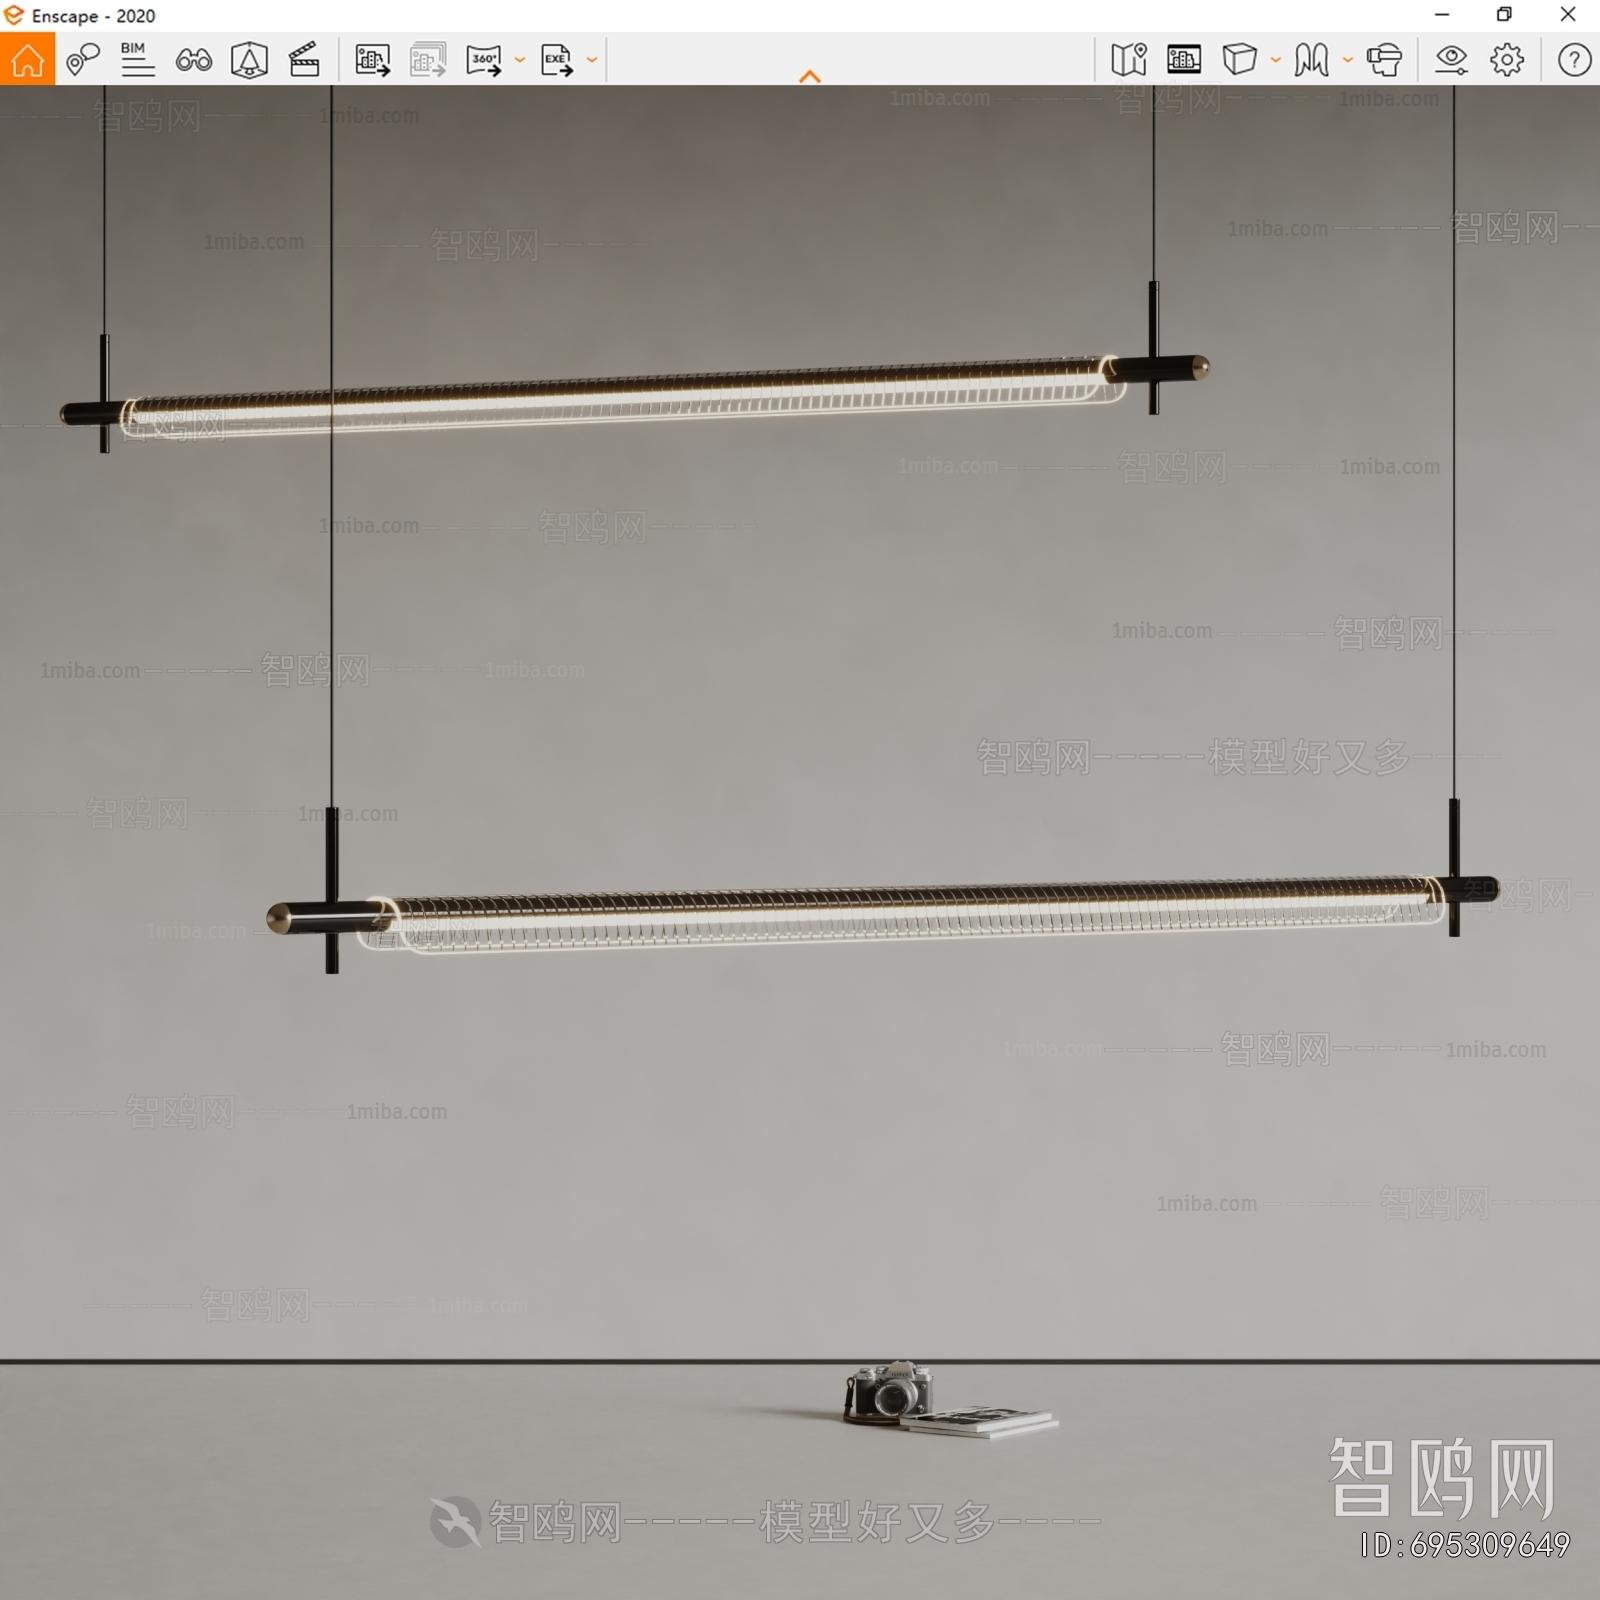Screen dimensions: 1600x1600
Task: Export the EXE standalone file
Action: [557, 60]
